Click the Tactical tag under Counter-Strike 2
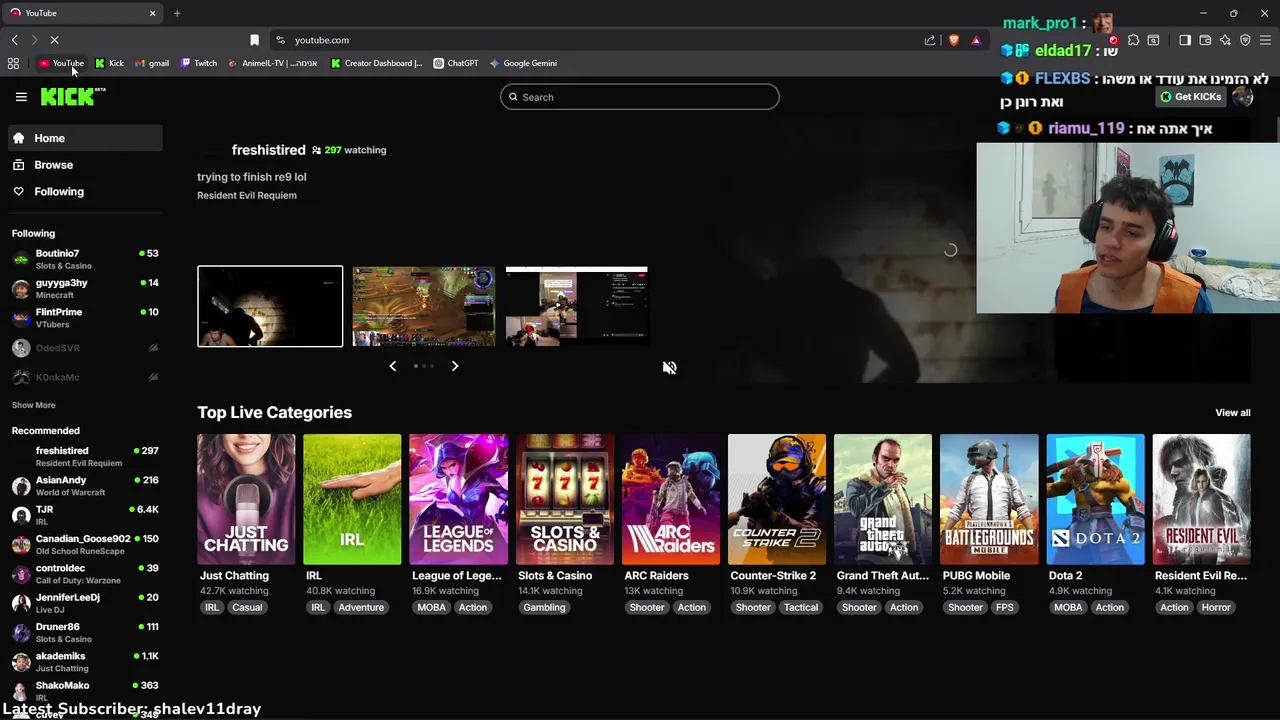 click(x=800, y=607)
